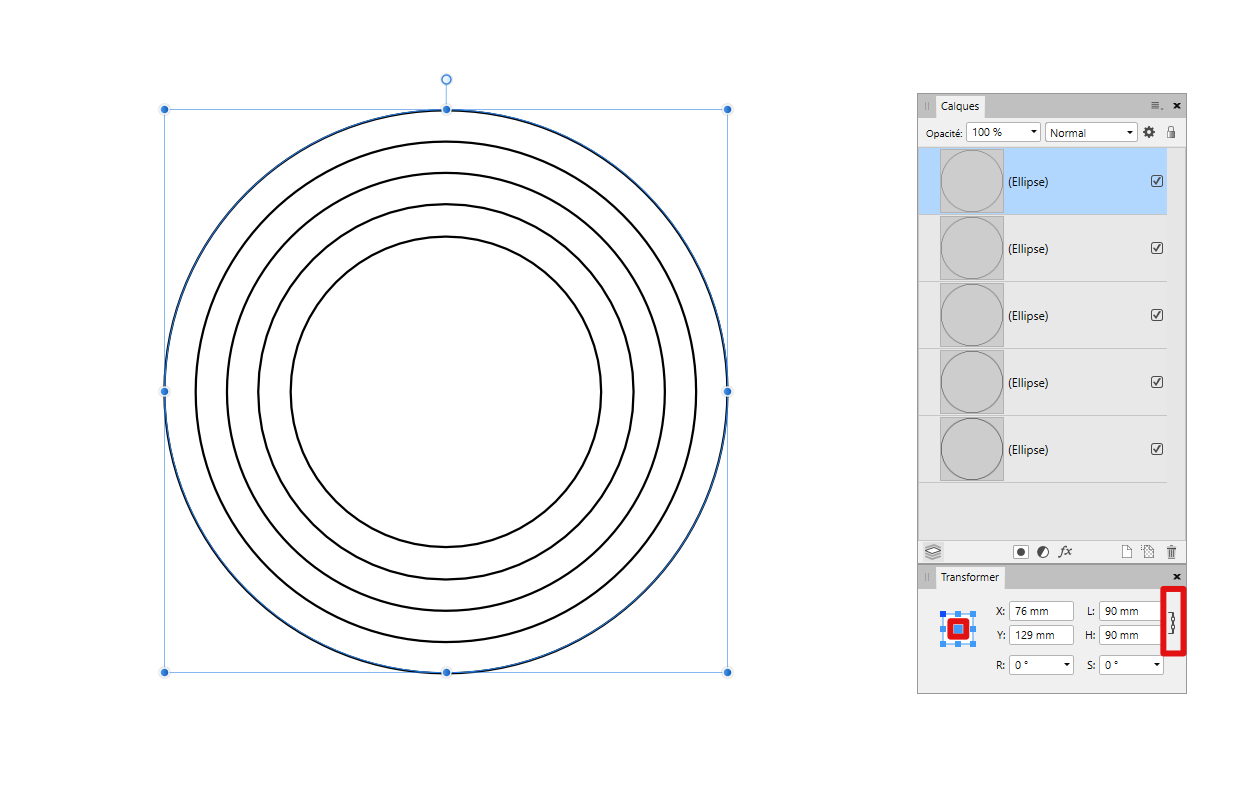Switch to the Transformer tab

[x=969, y=577]
